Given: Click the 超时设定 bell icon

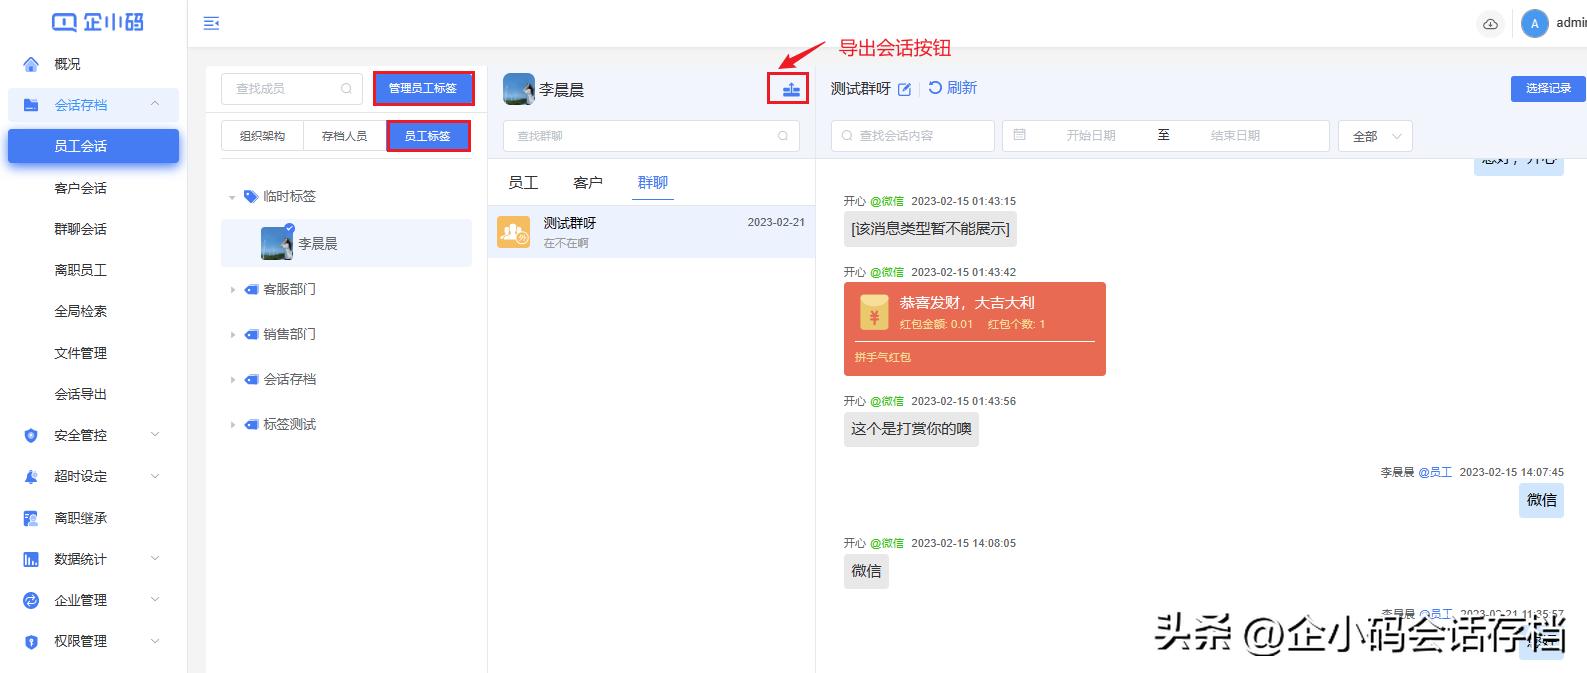Looking at the screenshot, I should tap(31, 477).
